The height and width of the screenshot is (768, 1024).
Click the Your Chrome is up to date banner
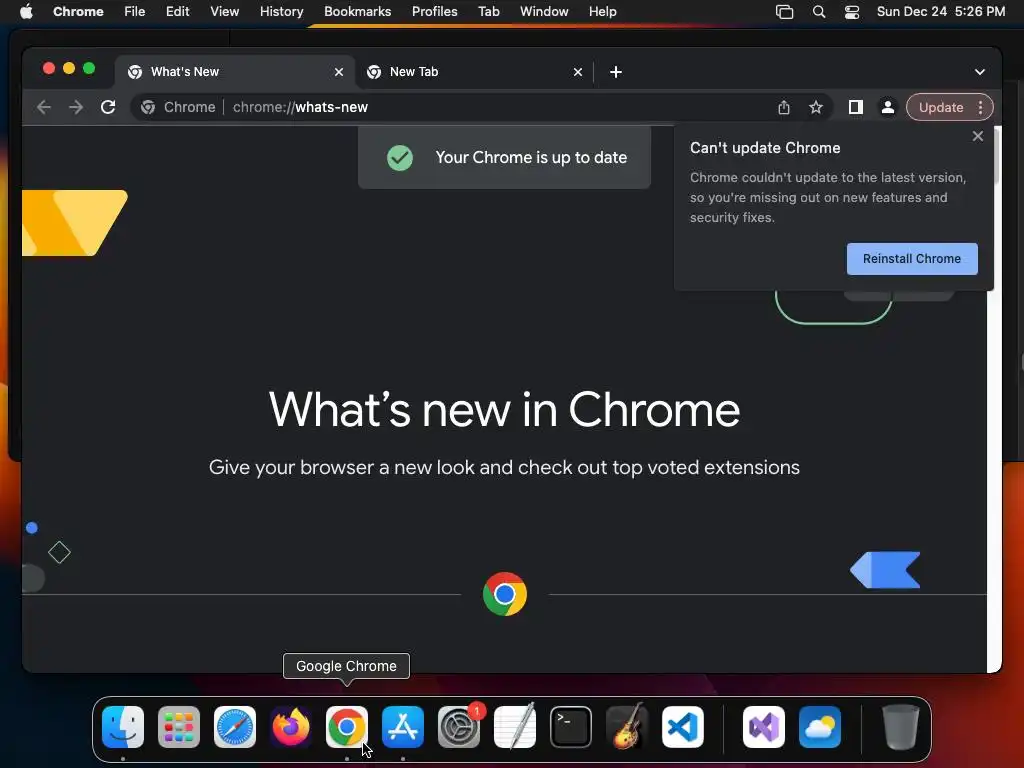[x=504, y=157]
